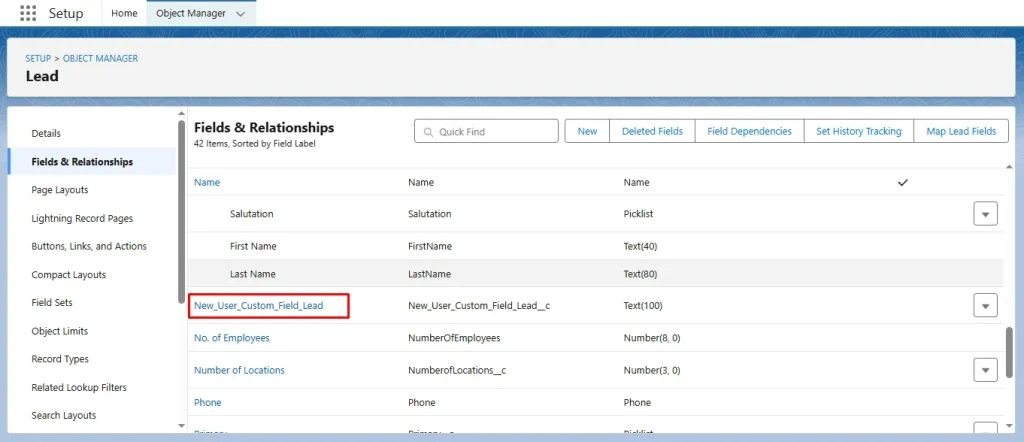Expand the Object Manager tab chevron

(240, 14)
